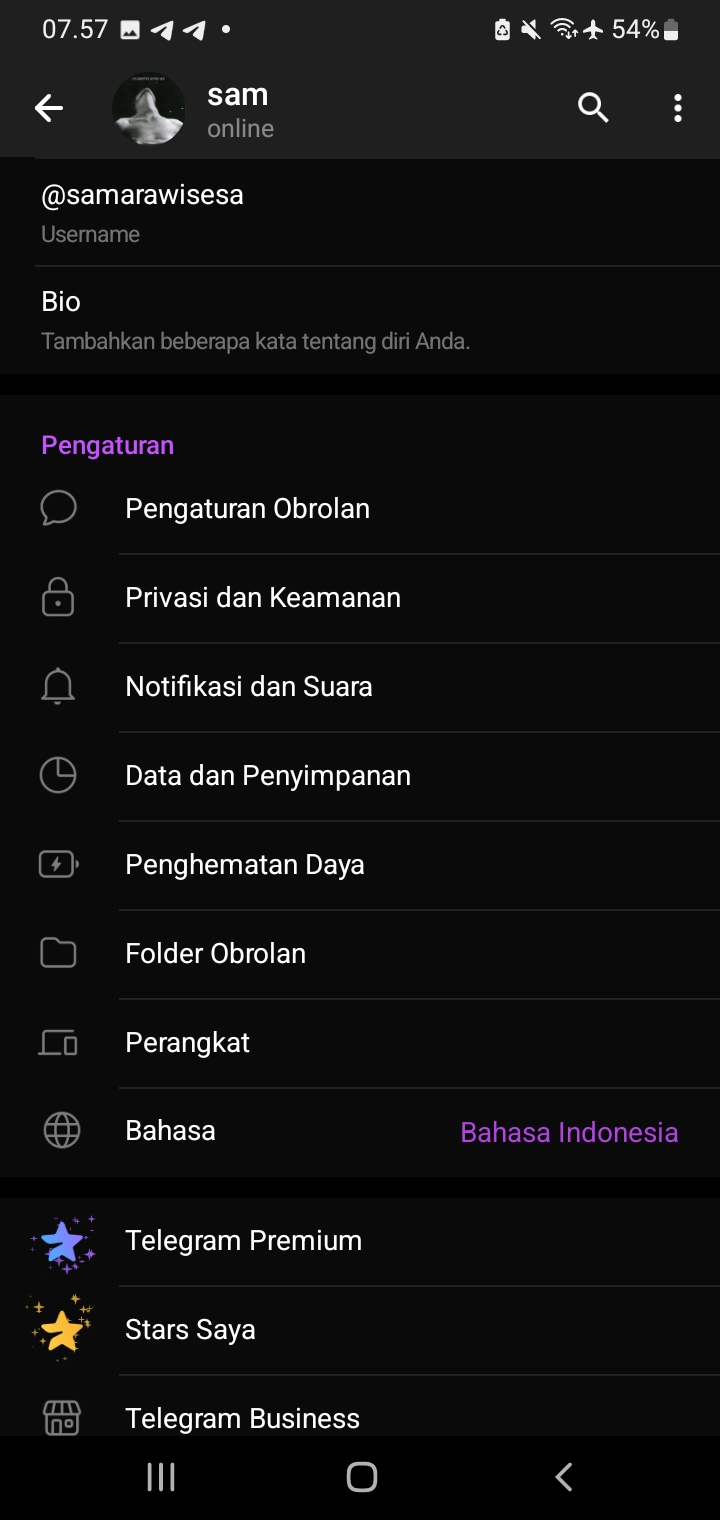Viewport: 720px width, 1520px height.
Task: Tap the bell icon for Notifikasi dan Suara
Action: pyautogui.click(x=58, y=686)
